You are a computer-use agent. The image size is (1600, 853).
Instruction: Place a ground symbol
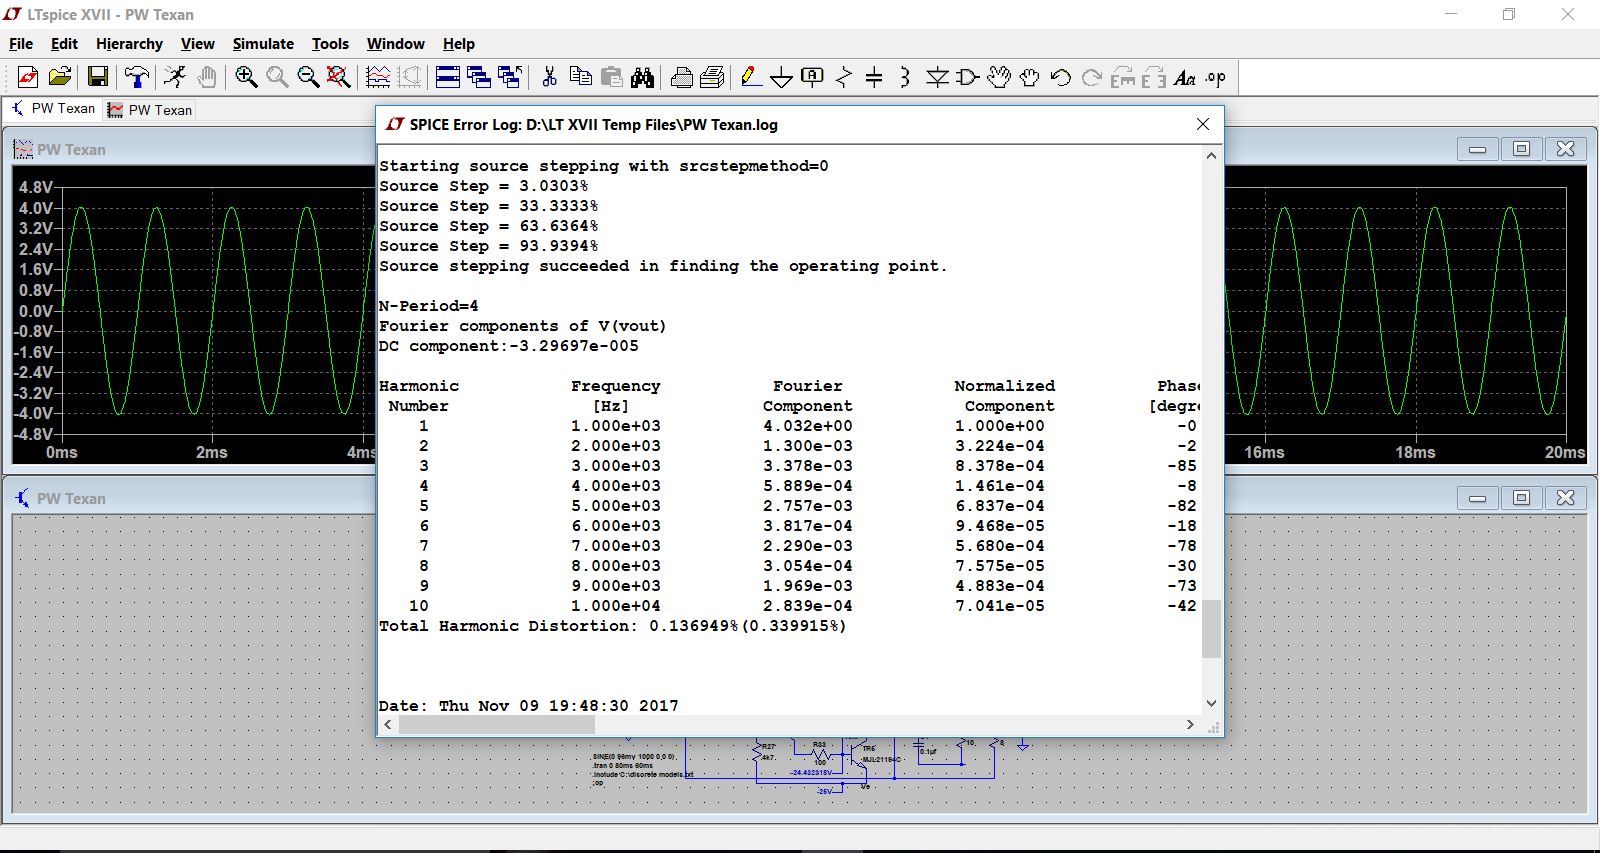tap(782, 77)
